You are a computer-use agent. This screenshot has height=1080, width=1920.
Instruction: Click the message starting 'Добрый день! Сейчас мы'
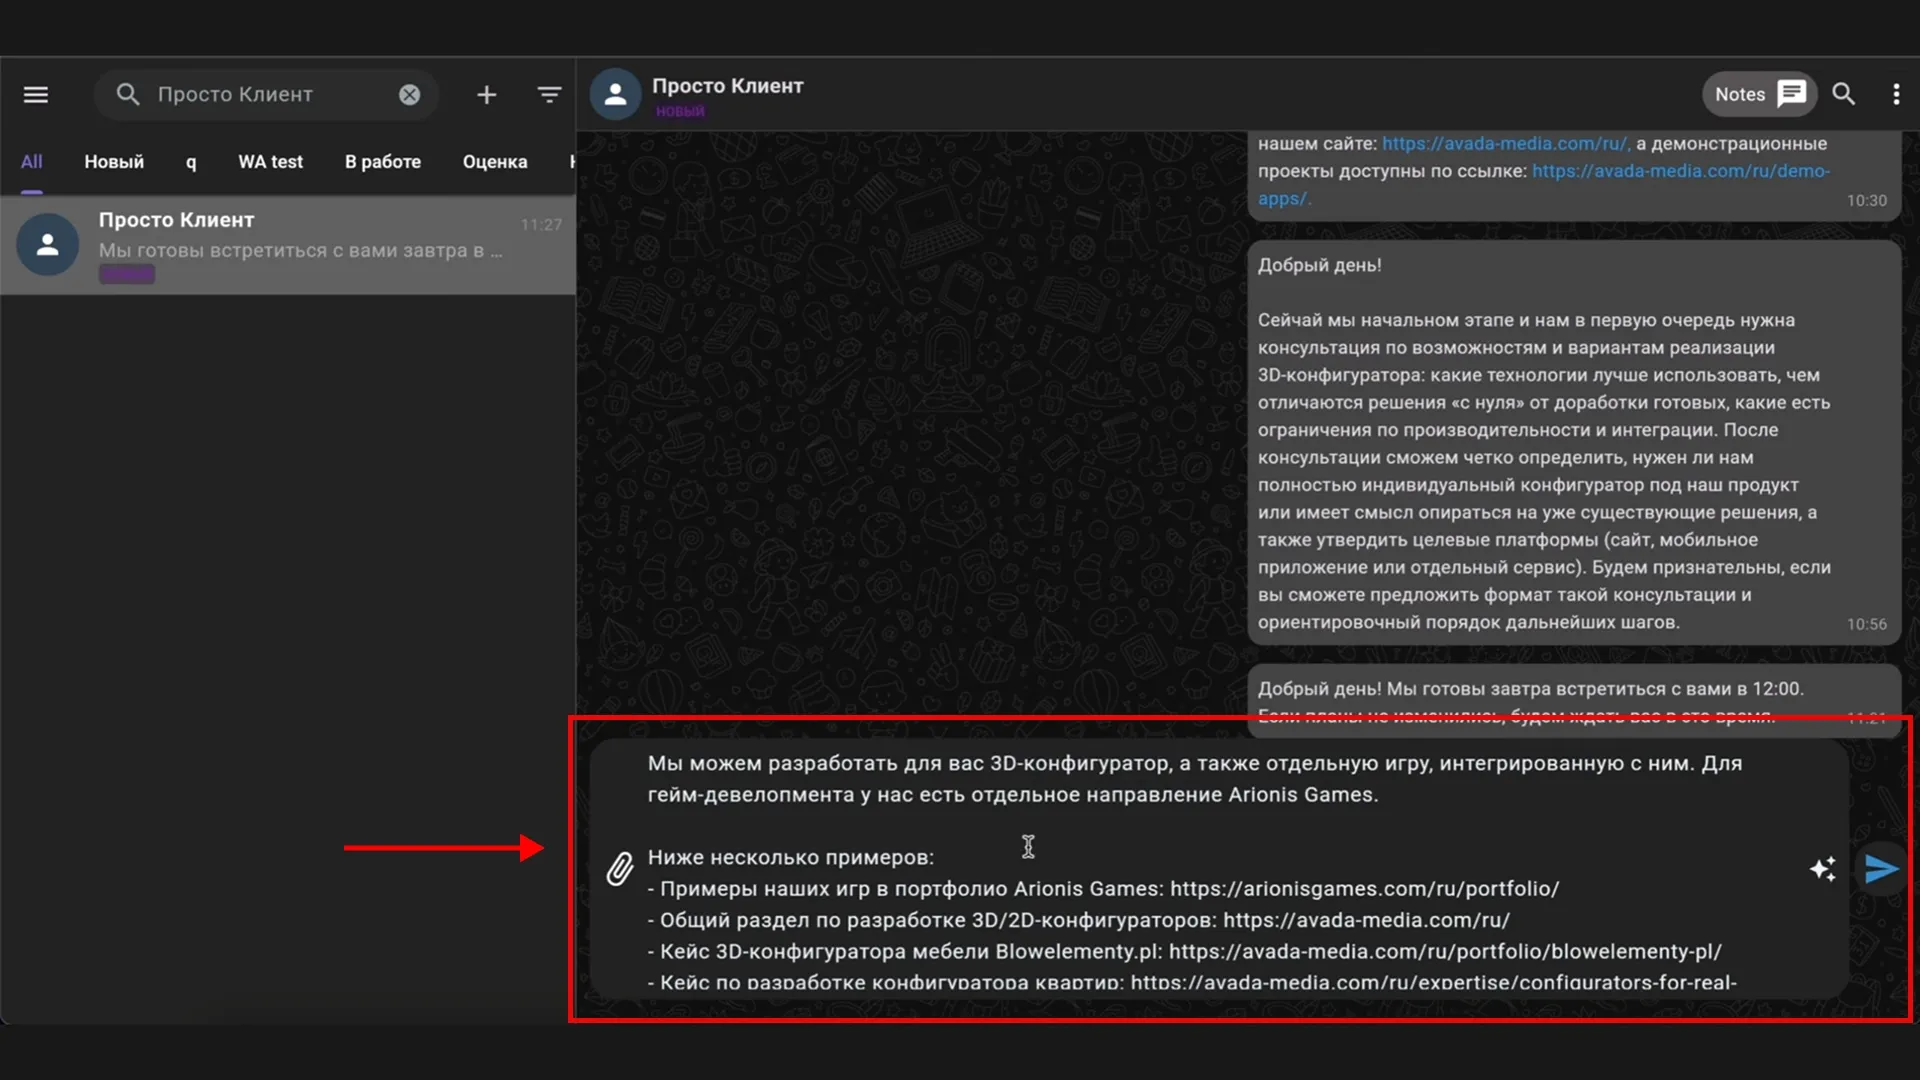point(1574,443)
